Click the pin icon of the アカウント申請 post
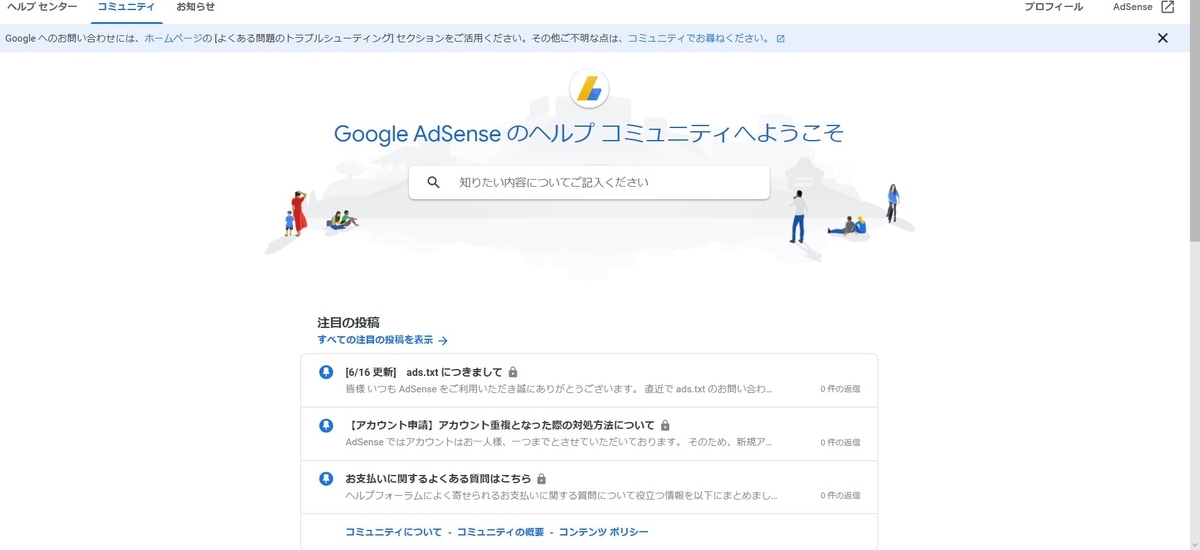Screen dimensions: 1200x550 tap(325, 425)
